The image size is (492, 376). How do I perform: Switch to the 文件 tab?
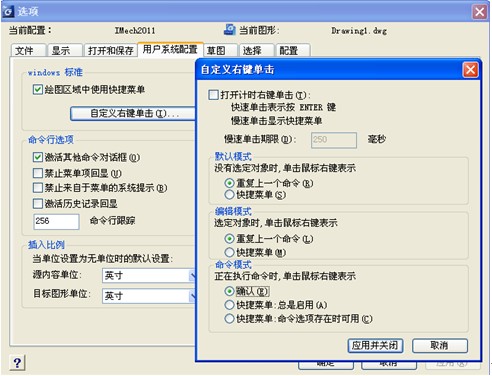(x=28, y=50)
